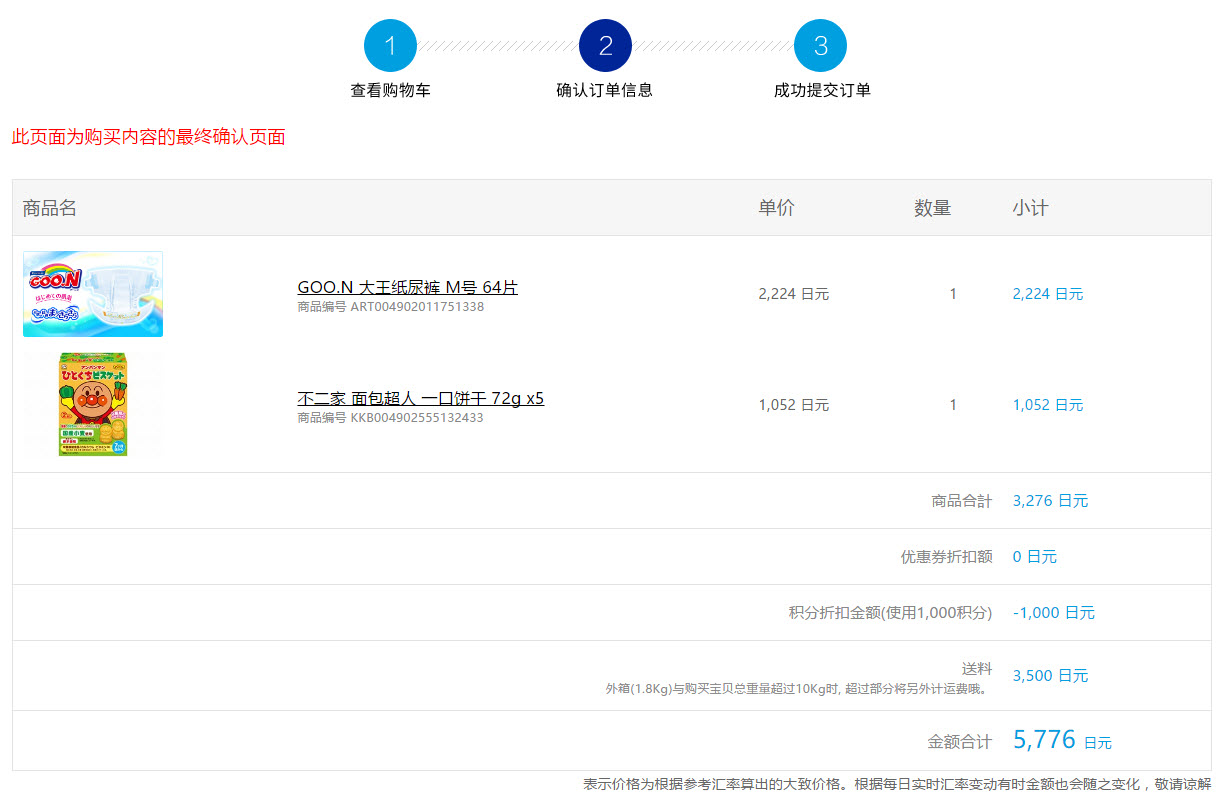This screenshot has width=1230, height=806.
Task: Click the biscuit unit price 1,052 日元
Action: tap(794, 405)
